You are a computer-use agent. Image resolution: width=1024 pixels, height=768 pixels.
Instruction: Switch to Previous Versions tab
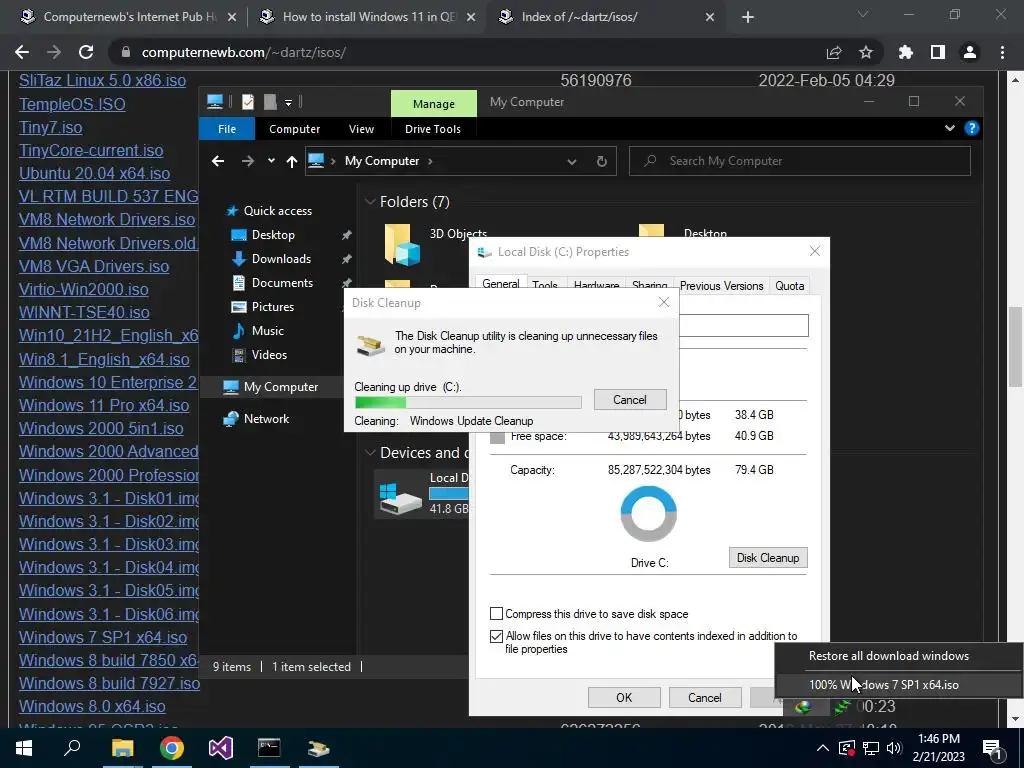click(722, 285)
